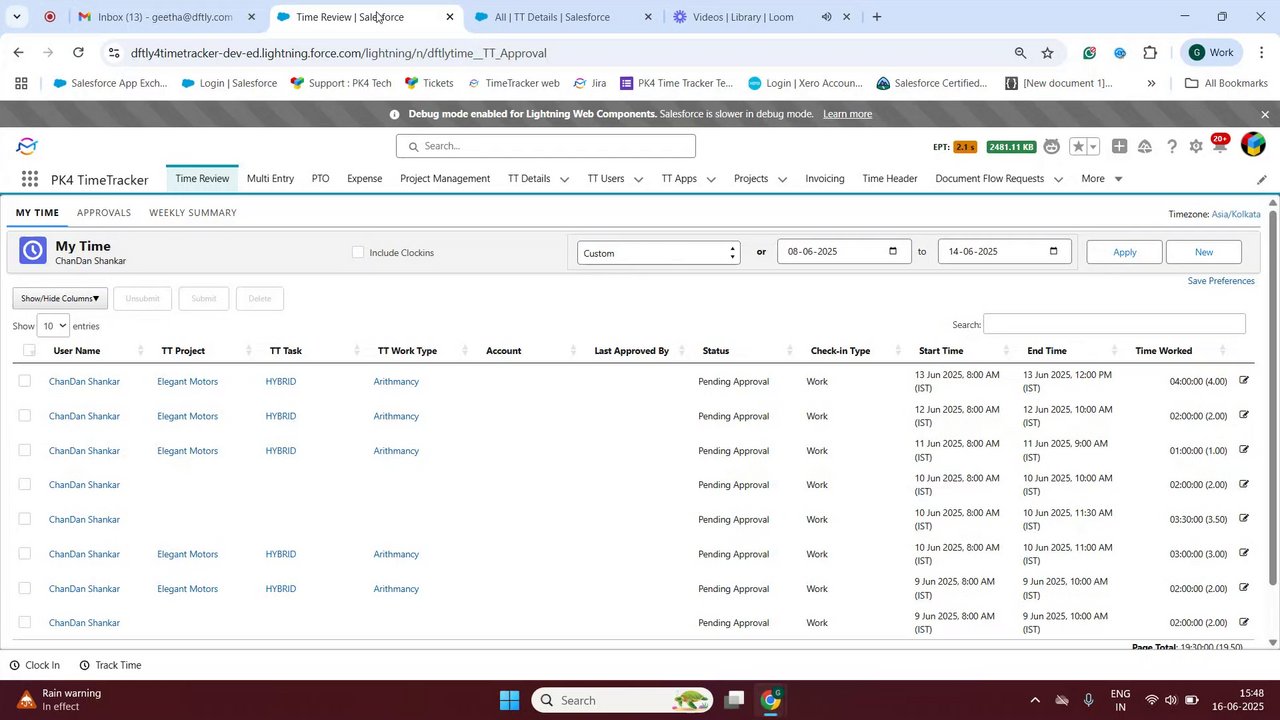Check the 9 Jun row without a project
This screenshot has height=720, width=1280.
25,622
